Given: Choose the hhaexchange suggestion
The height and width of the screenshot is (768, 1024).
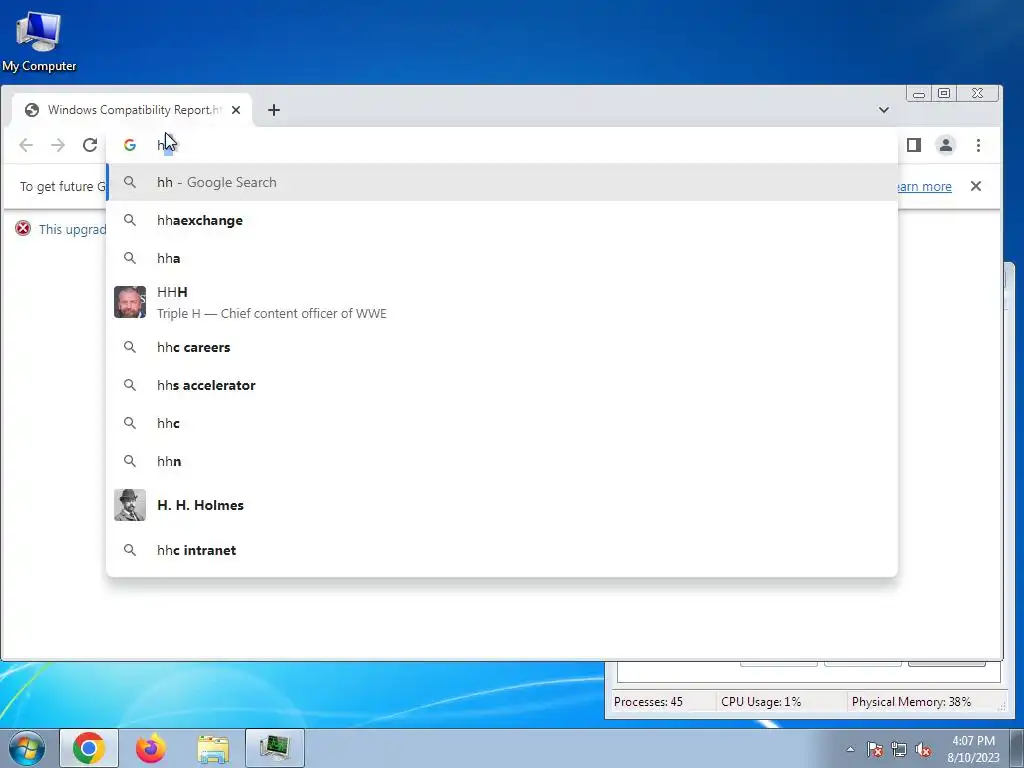Looking at the screenshot, I should point(502,220).
